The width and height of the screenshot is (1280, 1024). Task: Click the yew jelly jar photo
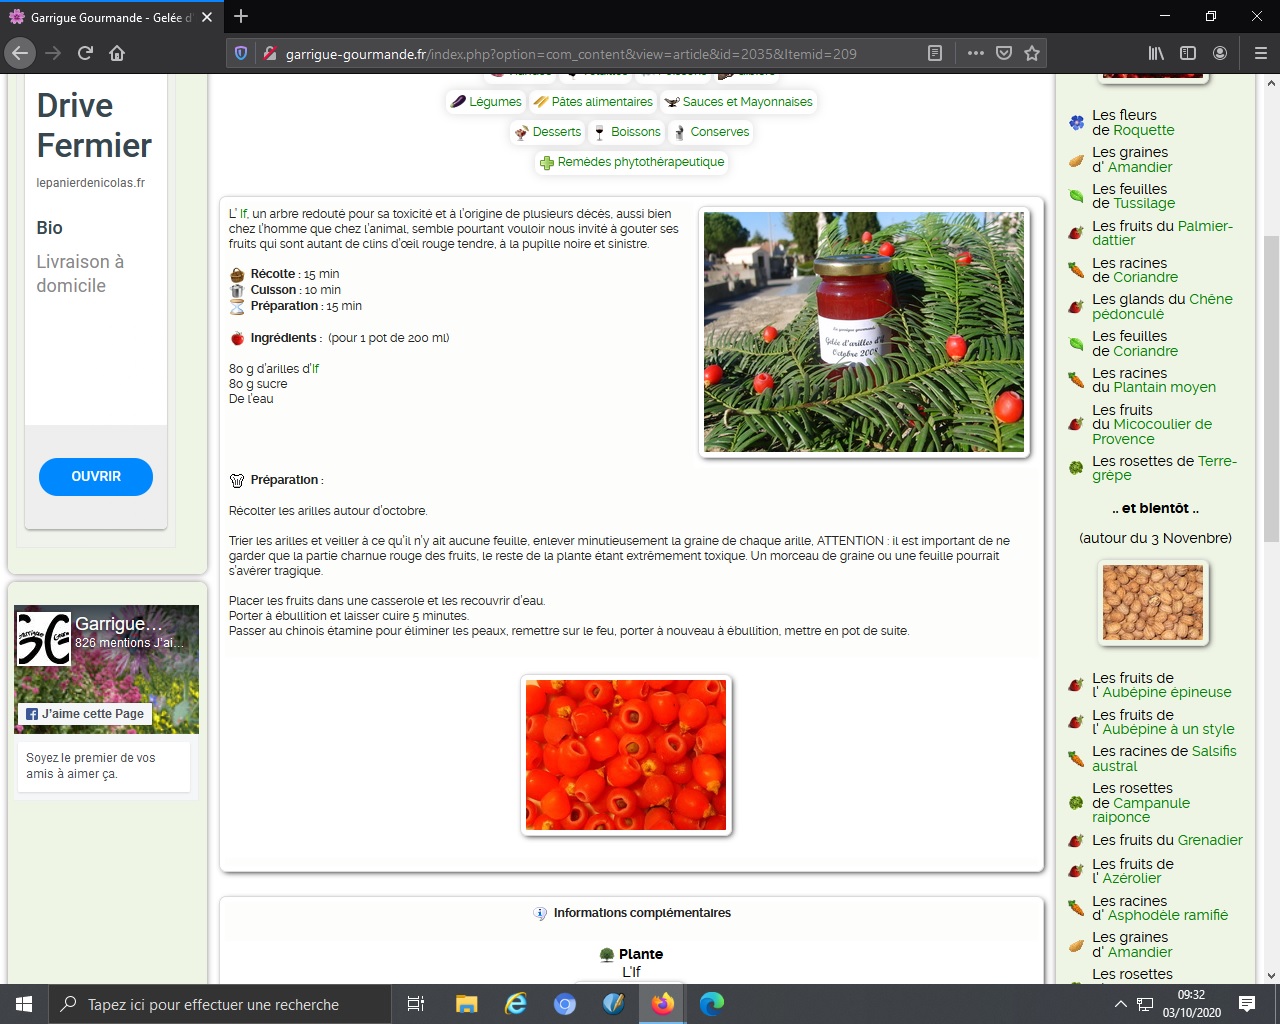(864, 332)
